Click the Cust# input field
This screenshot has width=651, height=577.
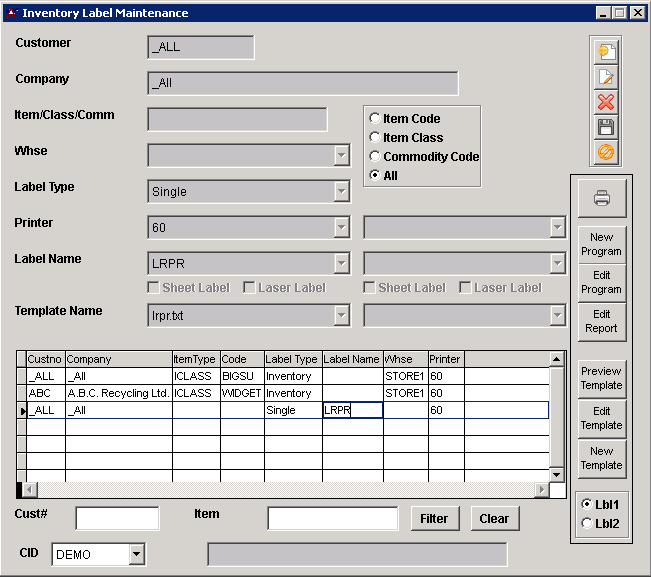pyautogui.click(x=117, y=518)
